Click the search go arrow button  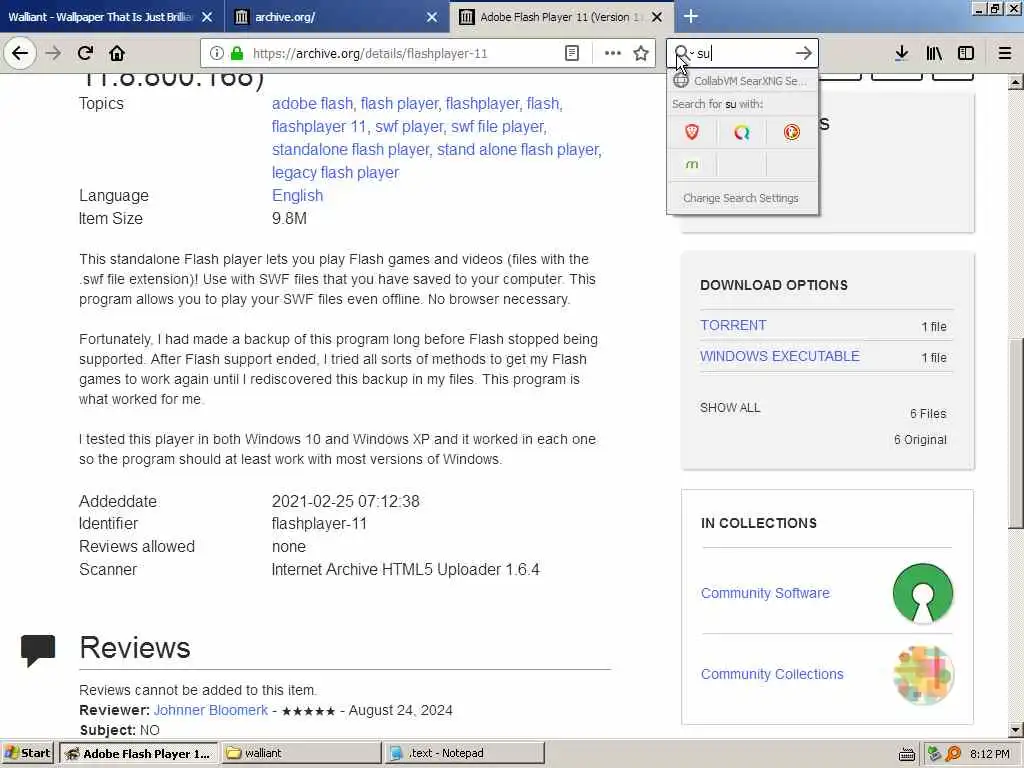[x=803, y=53]
